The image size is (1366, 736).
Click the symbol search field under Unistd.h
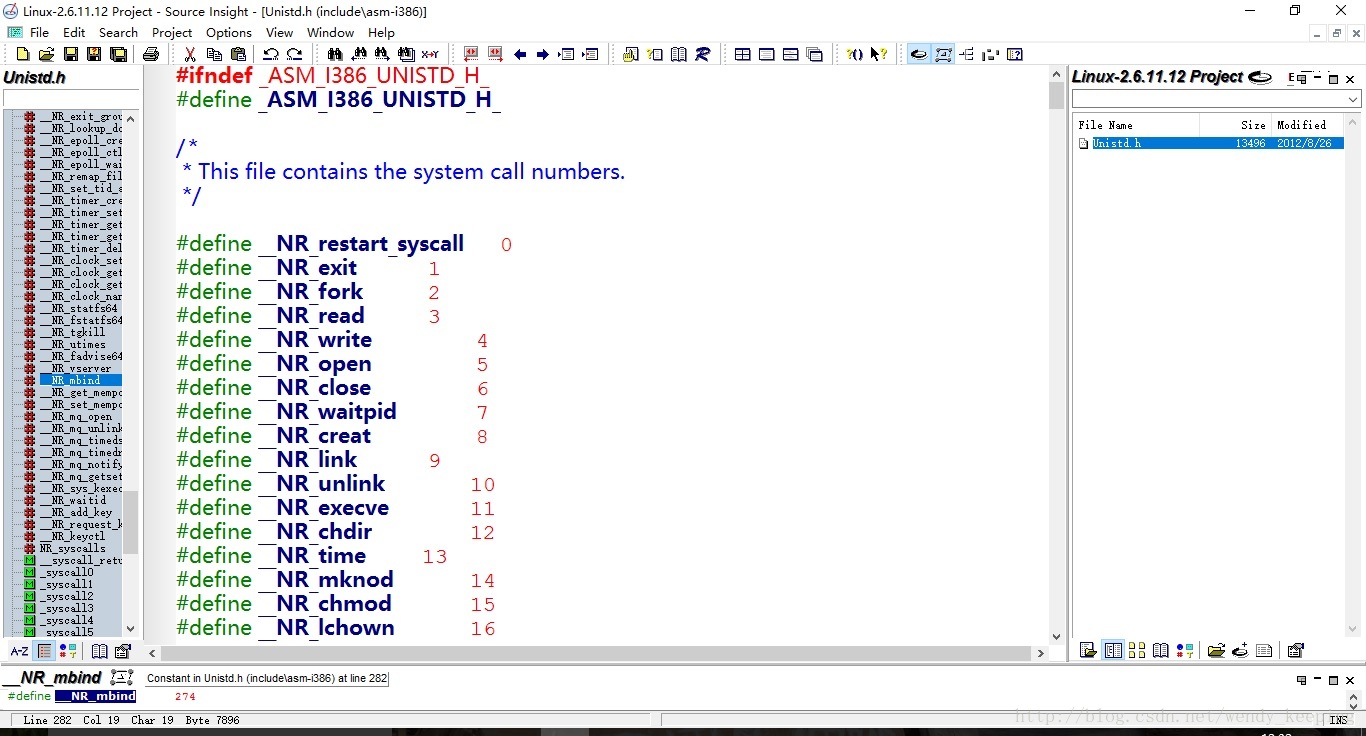pyautogui.click(x=71, y=98)
